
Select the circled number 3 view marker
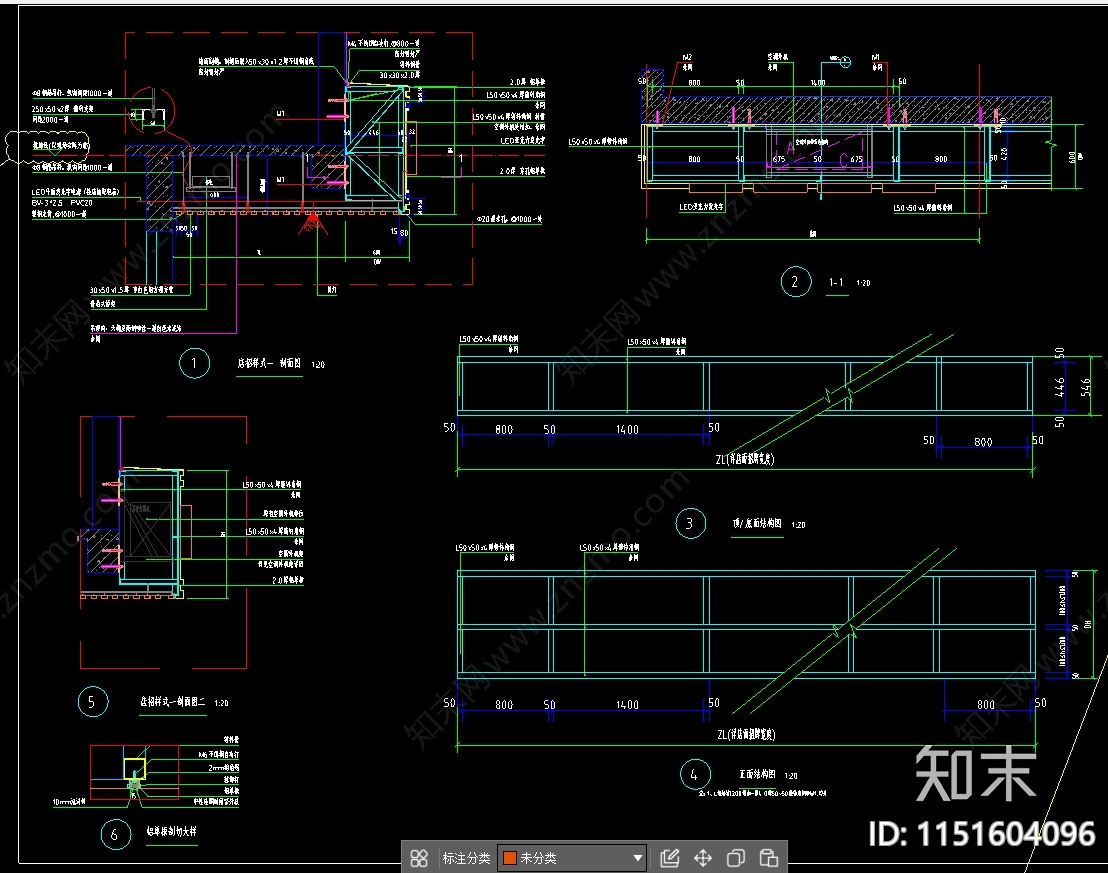690,524
